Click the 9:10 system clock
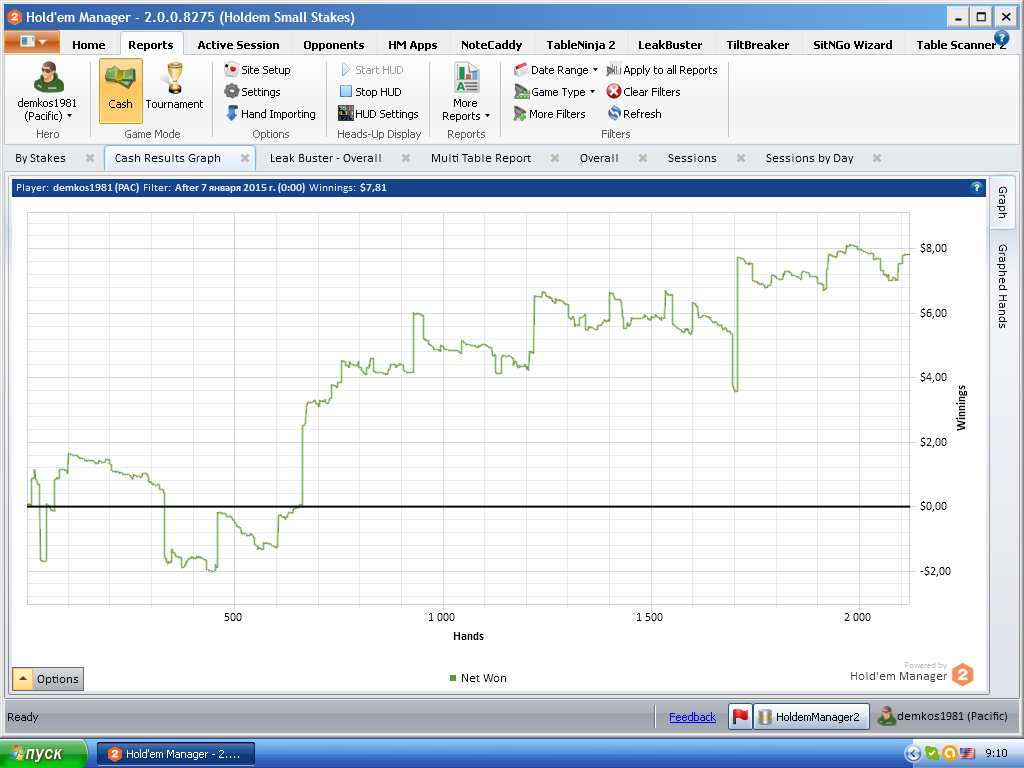 (x=997, y=754)
